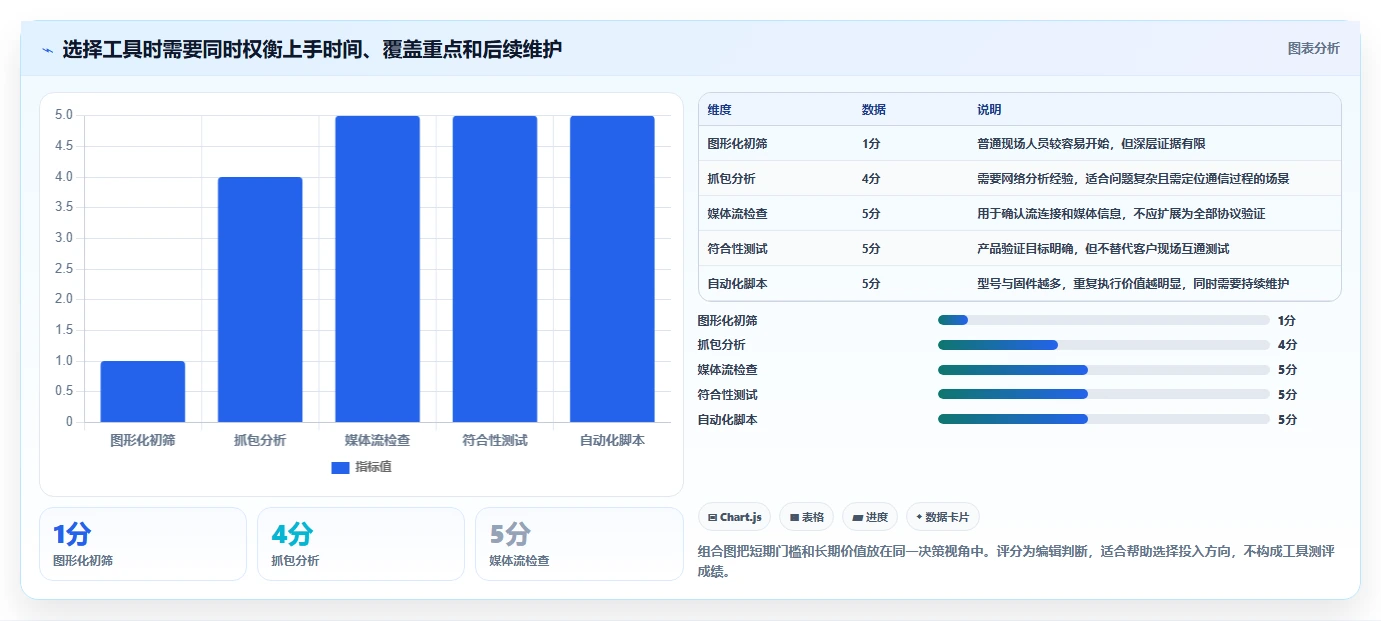Click the 图形化初筛 progress bar
This screenshot has width=1381, height=621.
(x=1104, y=320)
